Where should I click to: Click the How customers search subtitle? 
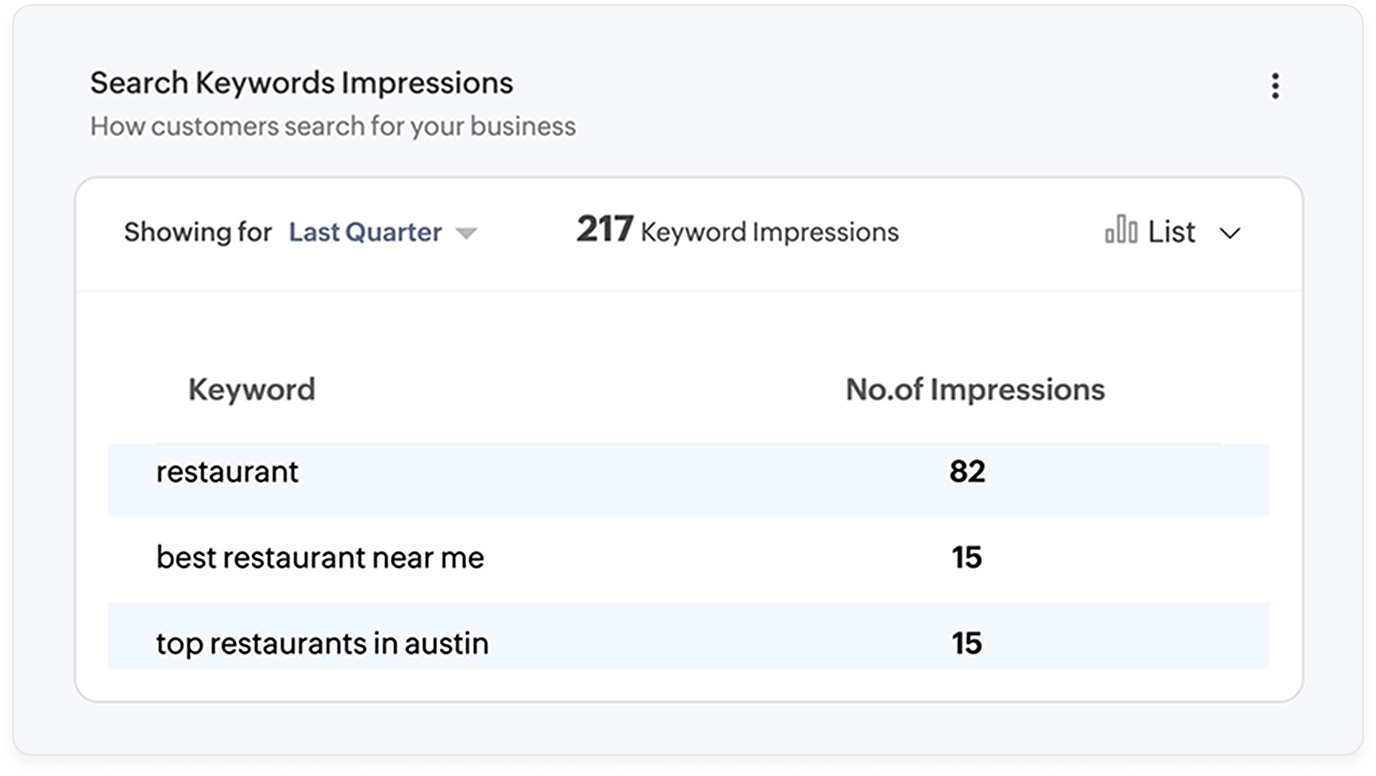click(x=332, y=126)
